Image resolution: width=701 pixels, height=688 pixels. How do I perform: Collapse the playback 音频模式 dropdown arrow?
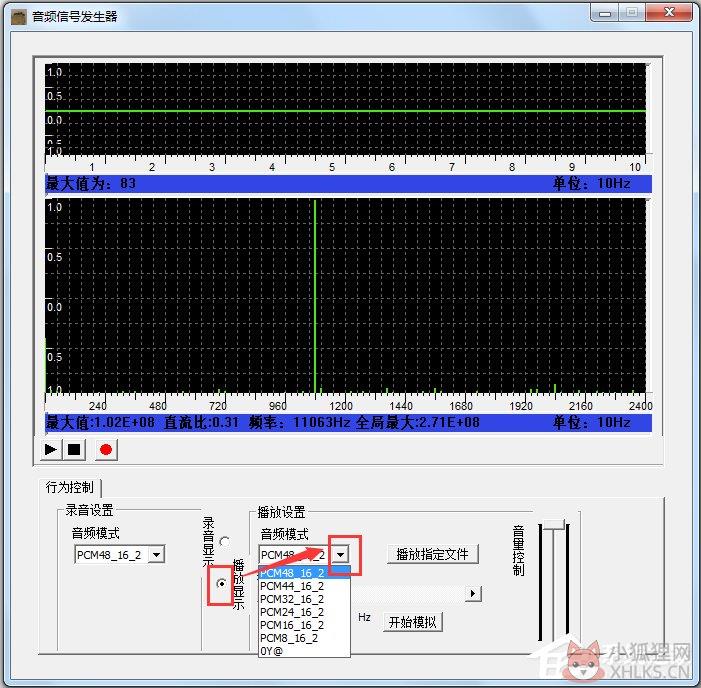[341, 555]
